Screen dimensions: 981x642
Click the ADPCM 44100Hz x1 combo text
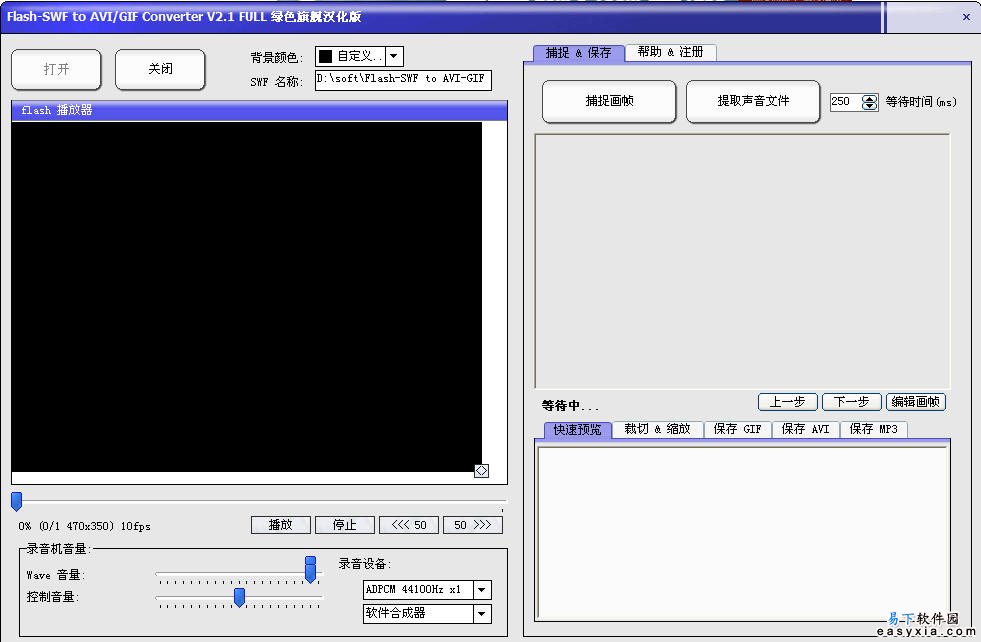[x=413, y=589]
